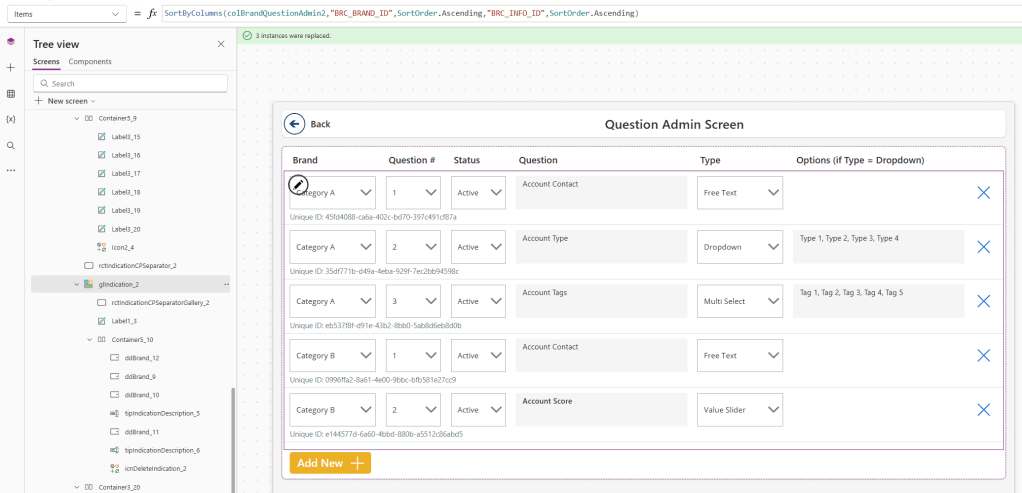Screen dimensions: 1022x493
Task: Switch to the Components tab
Action: pos(90,62)
